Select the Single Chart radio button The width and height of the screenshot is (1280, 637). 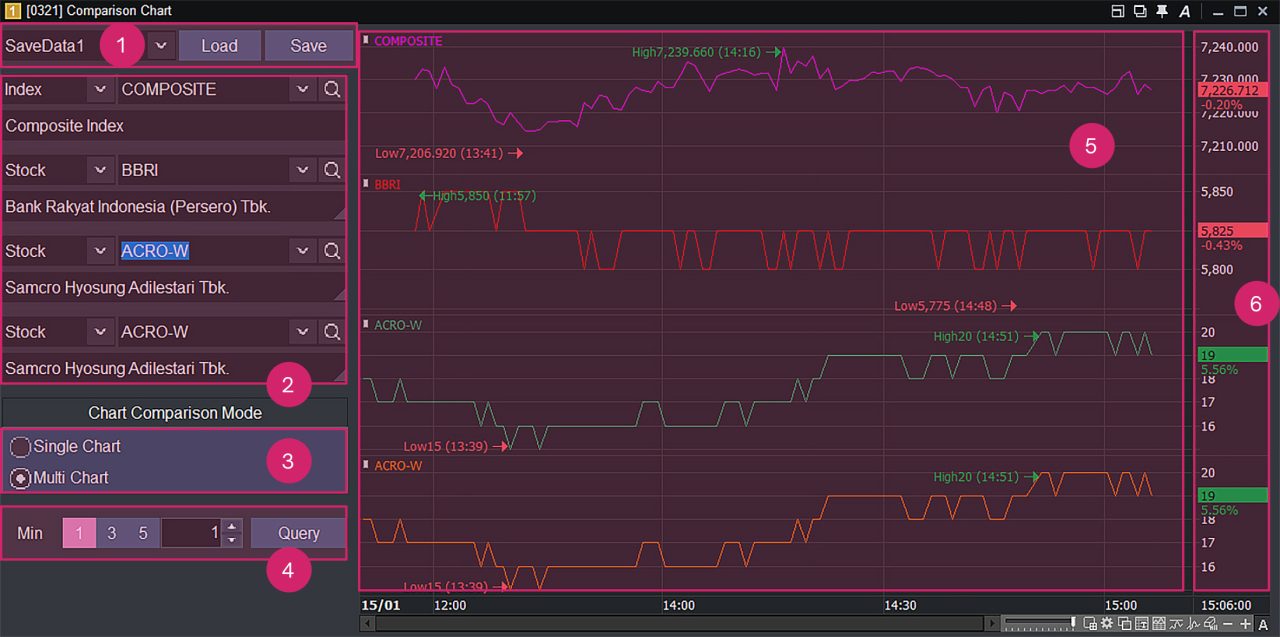click(20, 447)
